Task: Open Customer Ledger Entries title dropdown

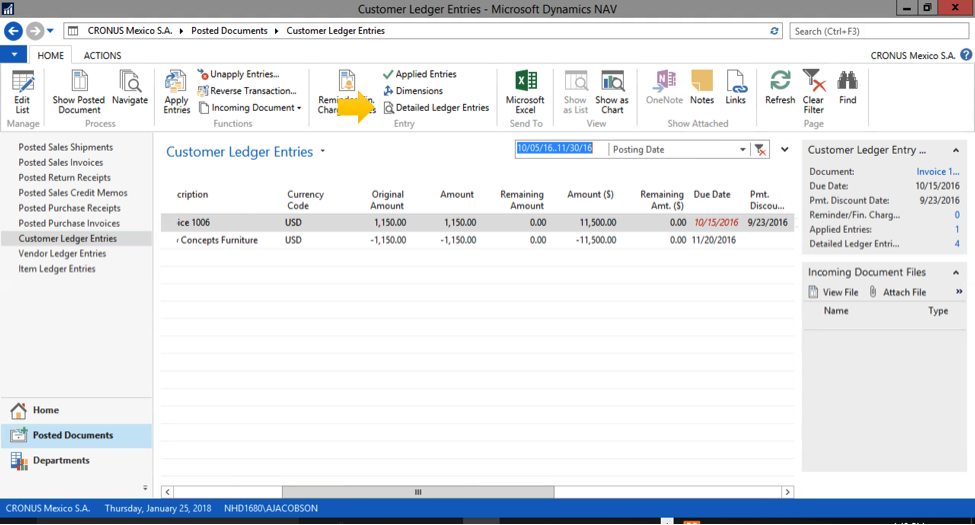Action: tap(323, 151)
